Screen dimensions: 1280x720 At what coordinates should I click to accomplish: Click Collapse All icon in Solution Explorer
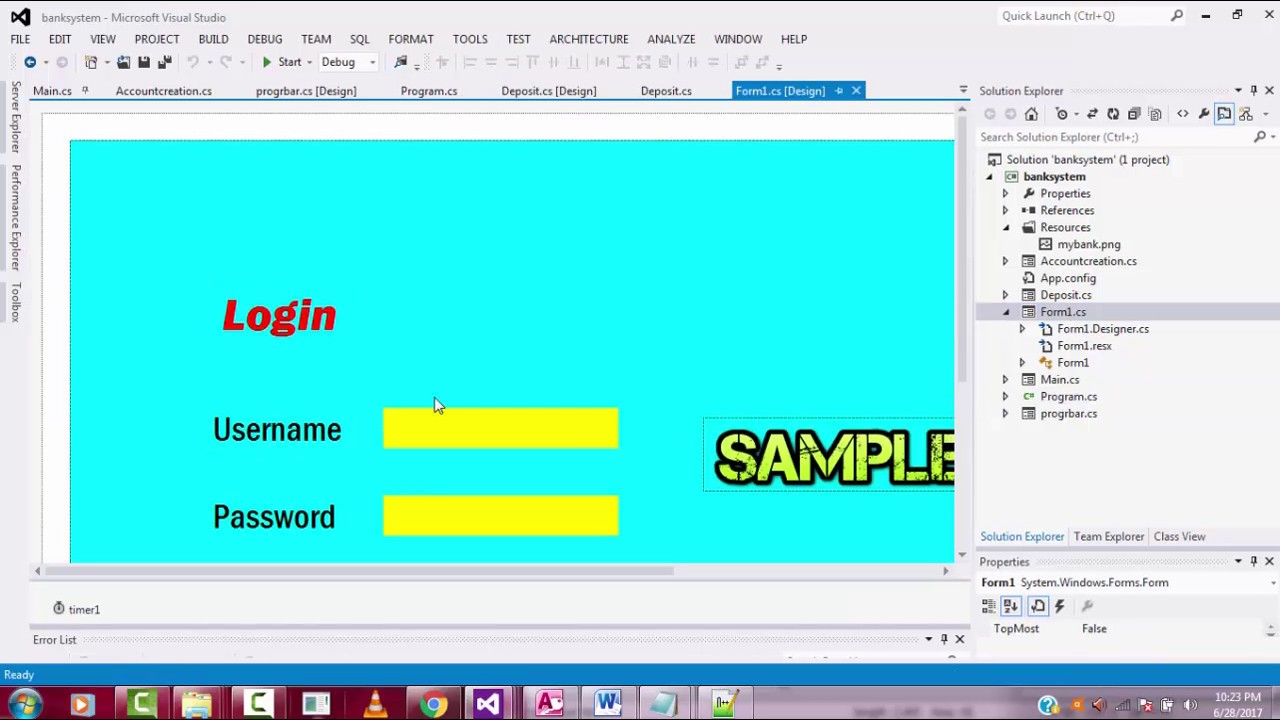point(1134,114)
